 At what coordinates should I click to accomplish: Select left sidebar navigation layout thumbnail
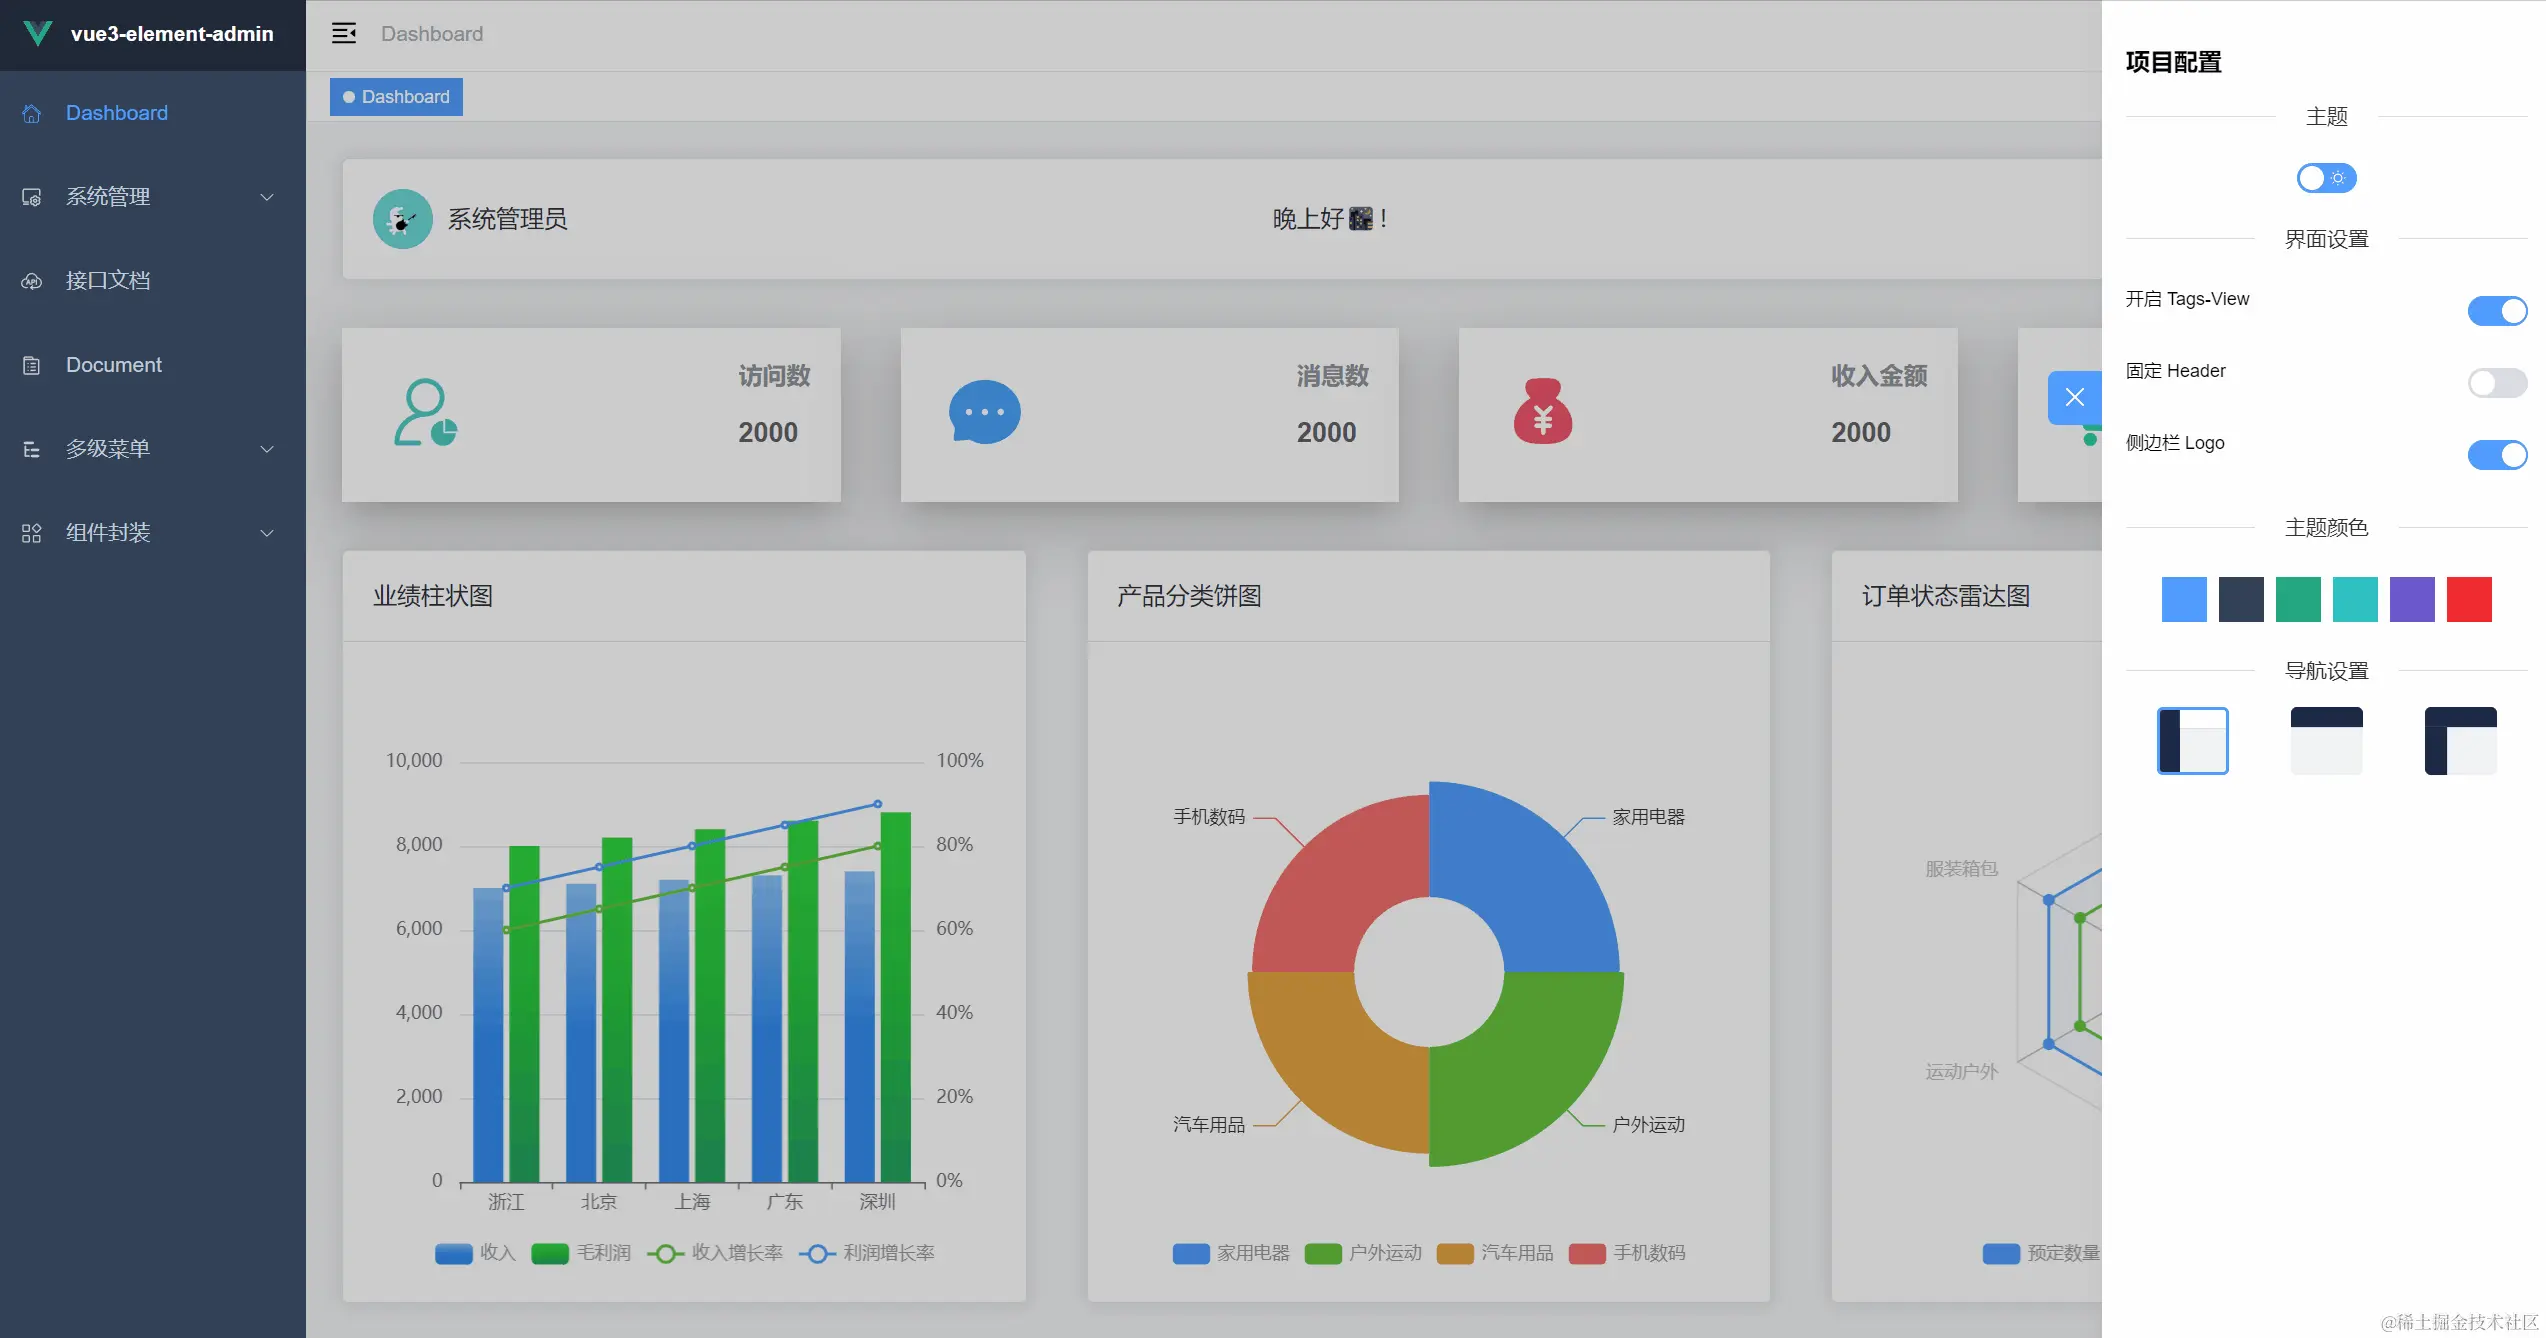pos(2192,741)
